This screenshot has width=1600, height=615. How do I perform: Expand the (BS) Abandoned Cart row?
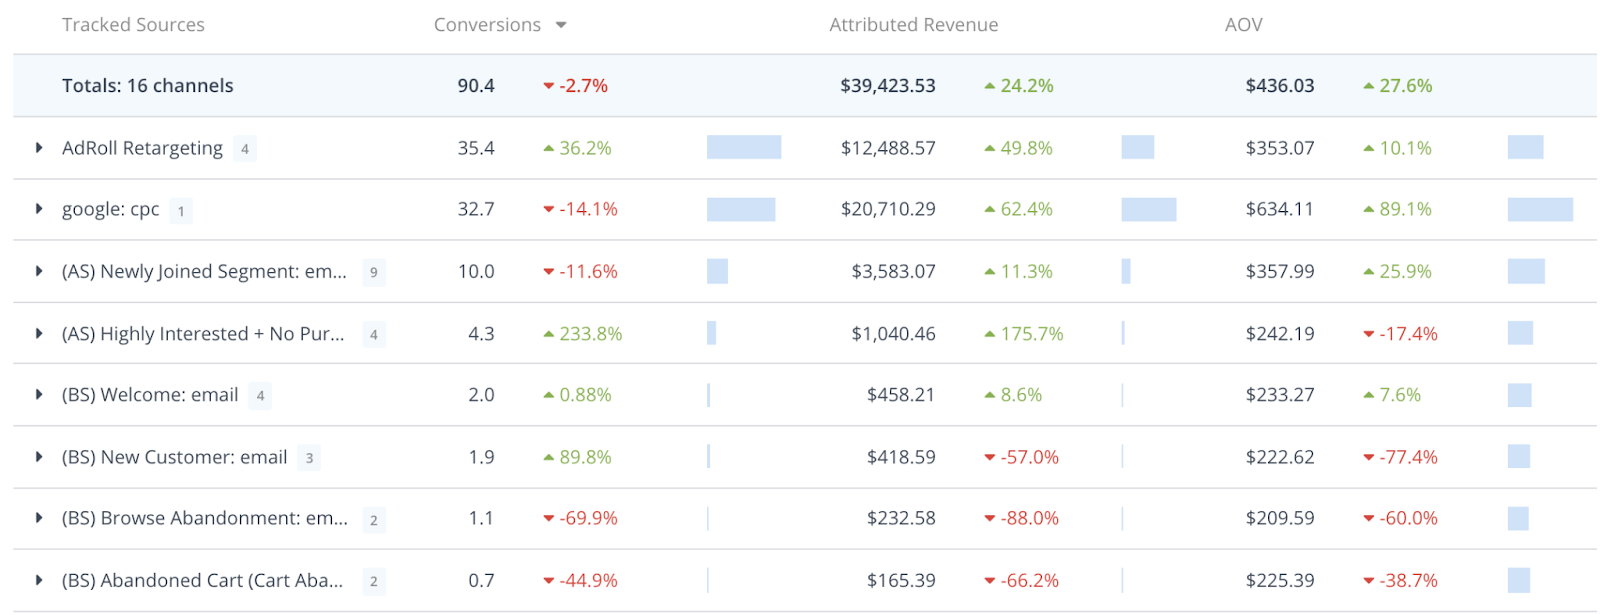[39, 580]
